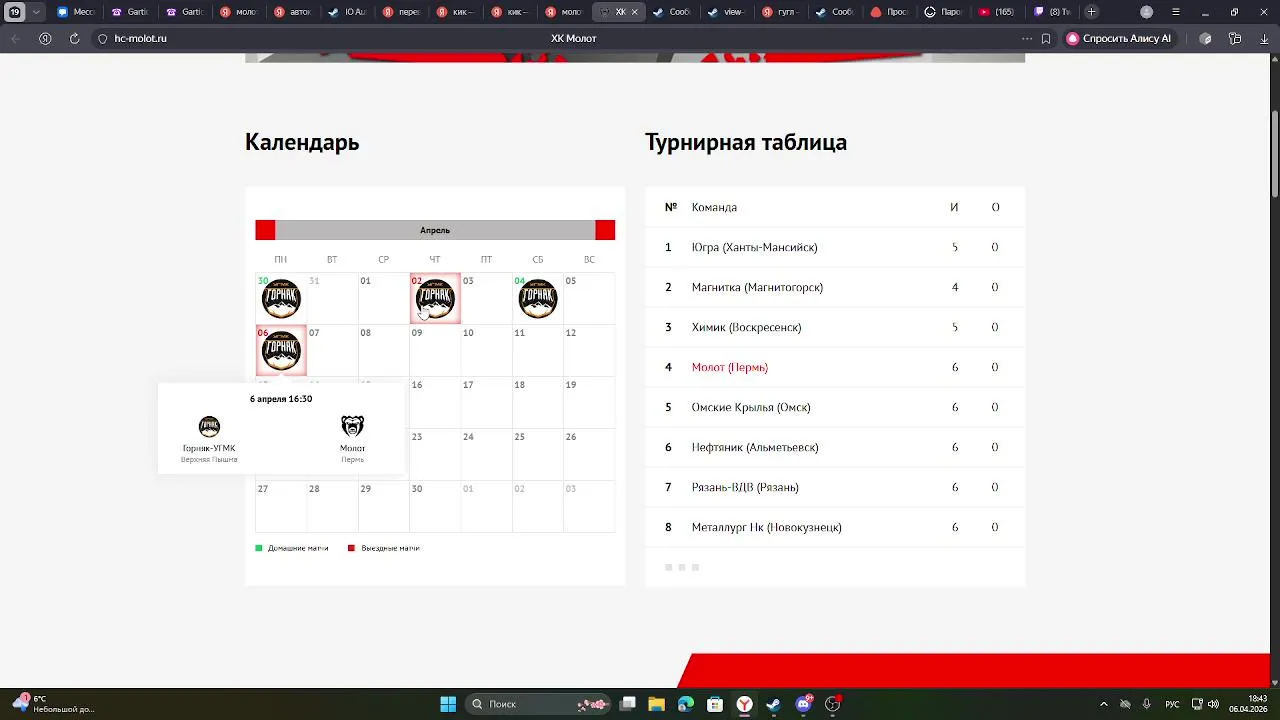The width and height of the screenshot is (1280, 720).
Task: Expand the tab list dropdown arrow
Action: point(37,12)
